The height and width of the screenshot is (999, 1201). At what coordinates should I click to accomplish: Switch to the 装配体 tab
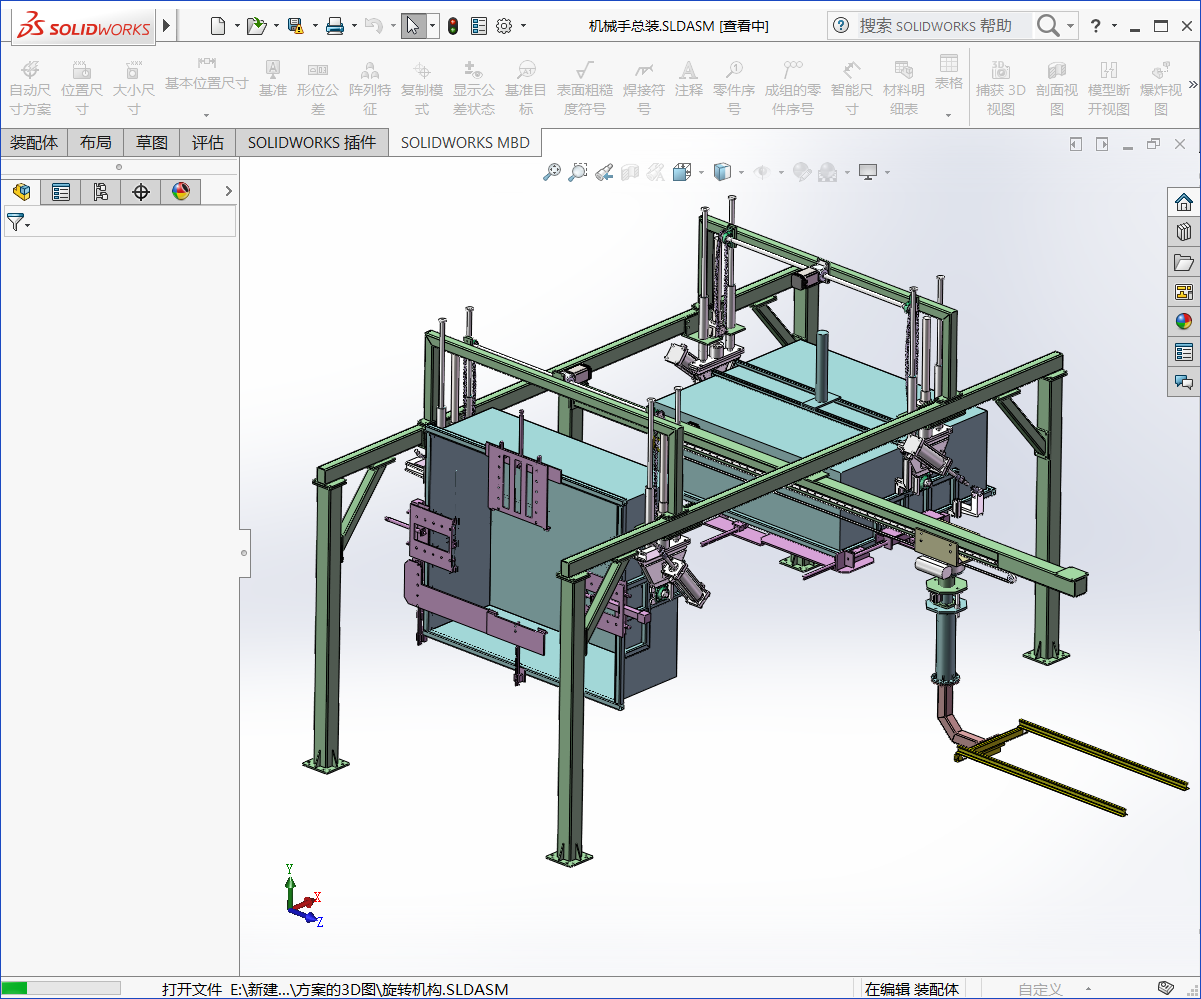34,143
